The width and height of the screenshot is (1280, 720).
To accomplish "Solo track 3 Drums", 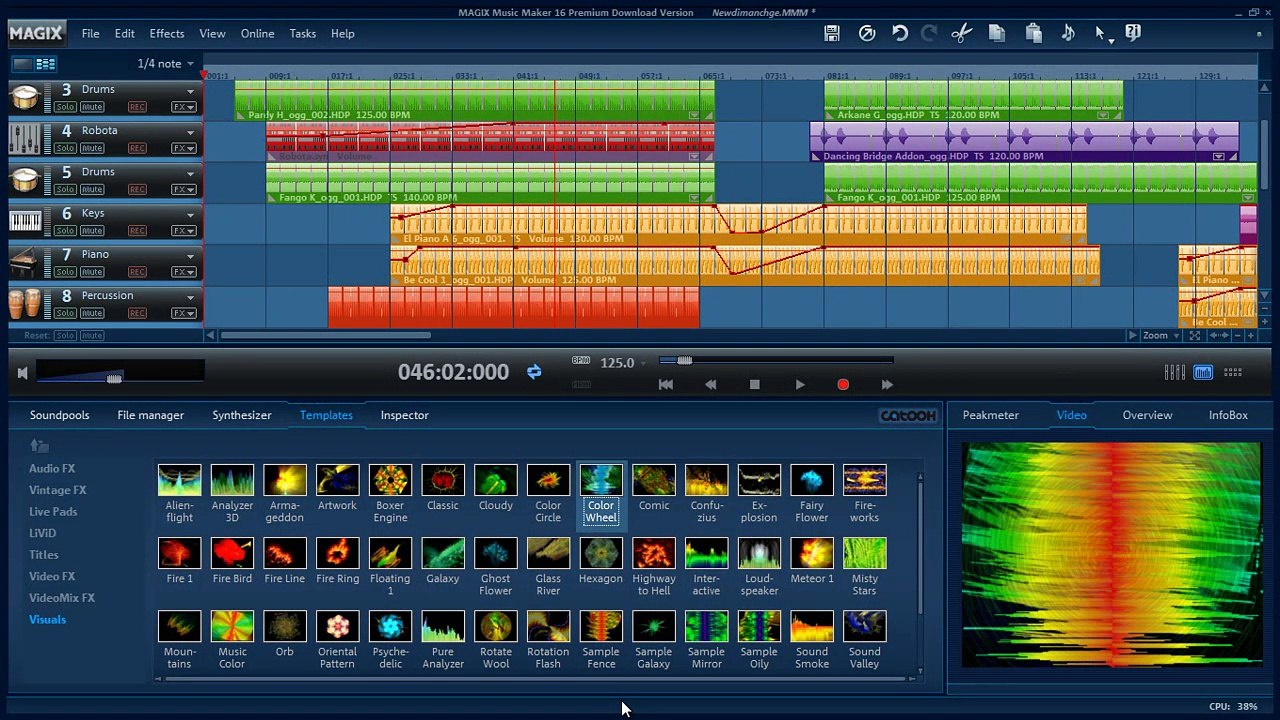I will point(65,107).
